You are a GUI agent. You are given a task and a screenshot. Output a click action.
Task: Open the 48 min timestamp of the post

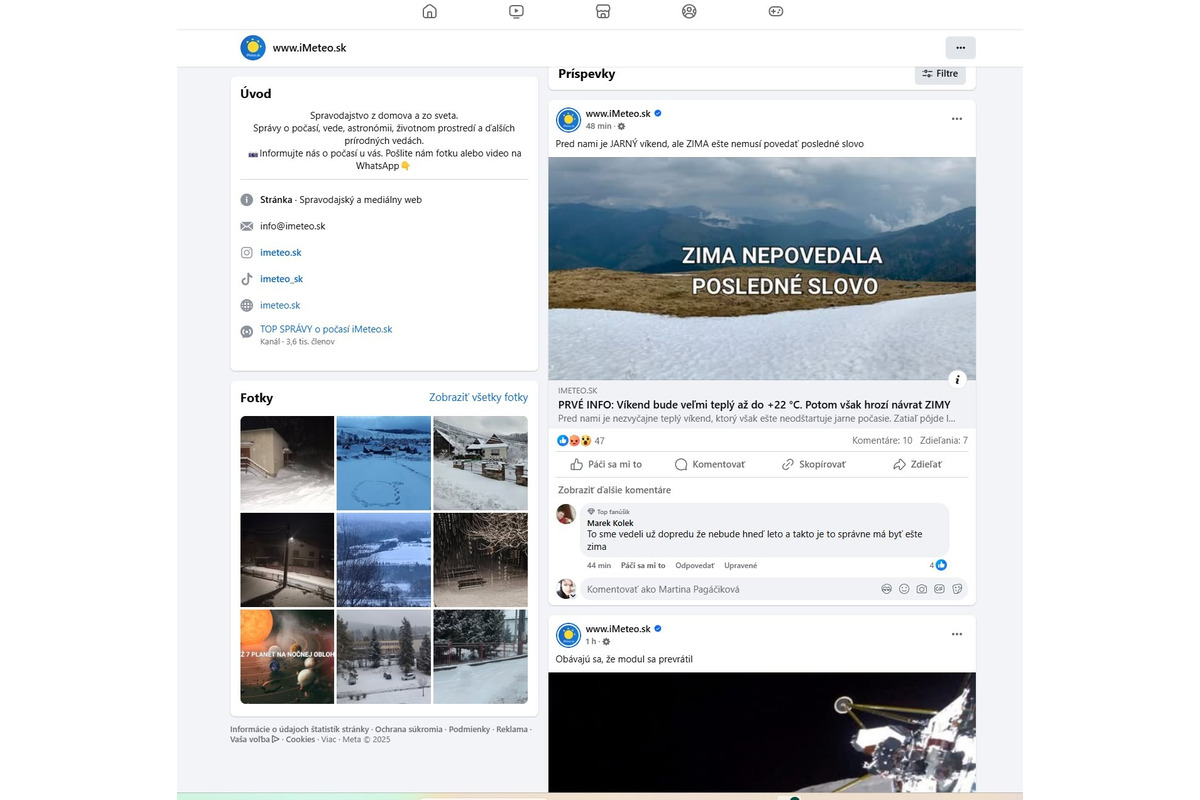click(598, 127)
